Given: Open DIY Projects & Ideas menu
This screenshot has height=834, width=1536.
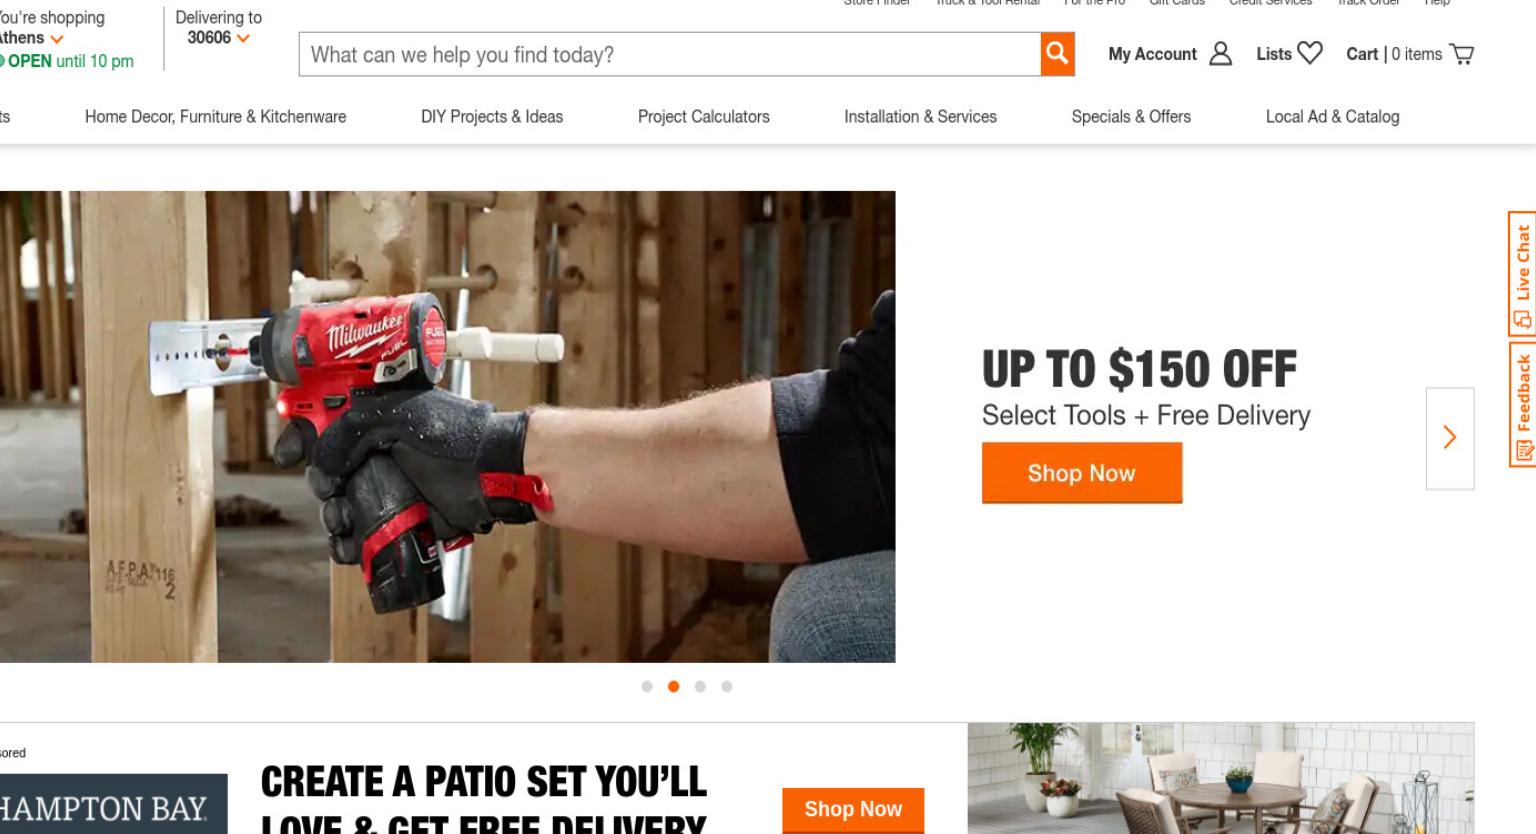Looking at the screenshot, I should click(x=492, y=117).
